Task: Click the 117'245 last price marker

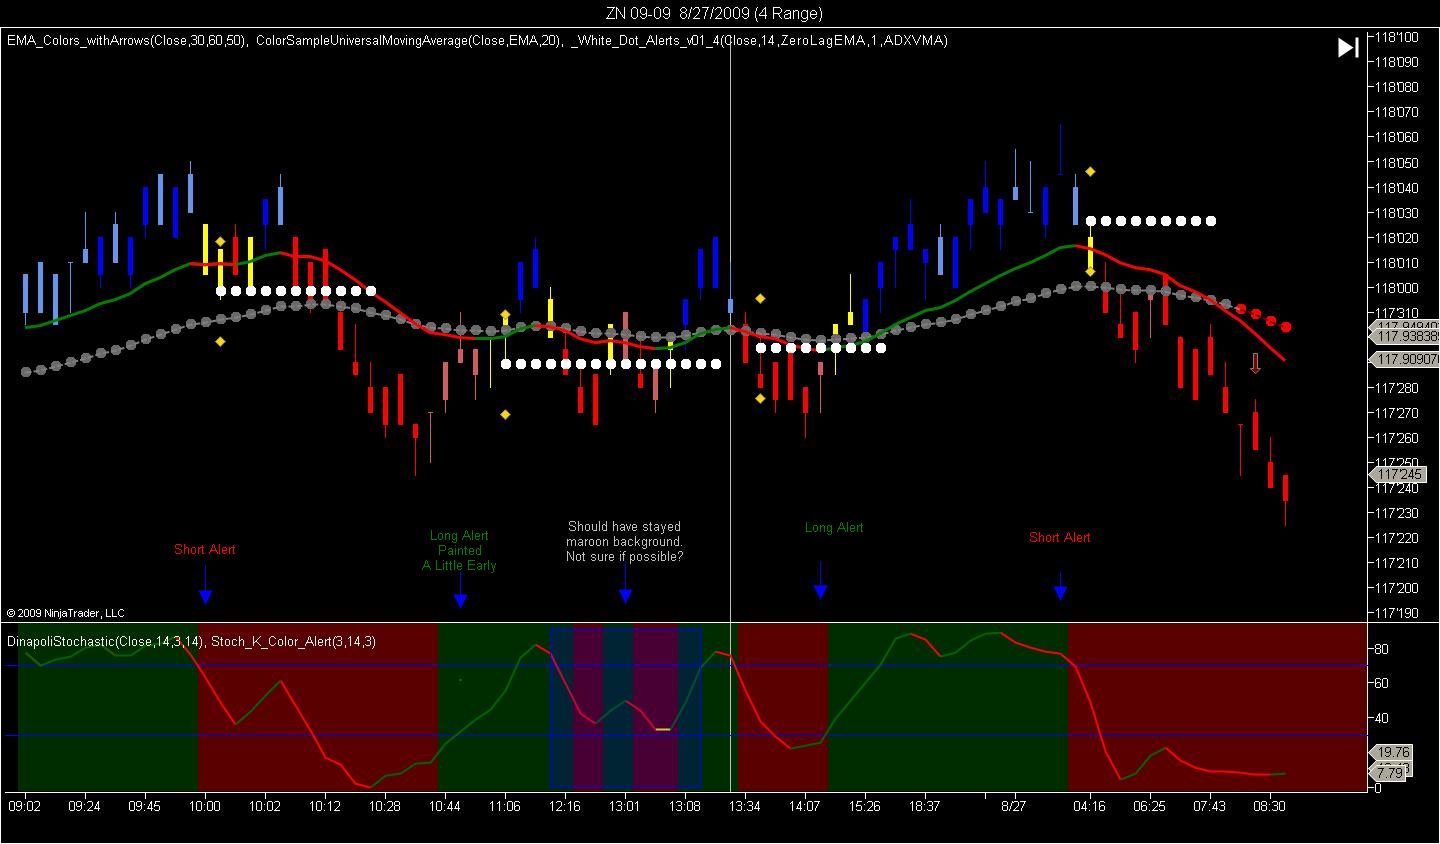Action: [x=1397, y=475]
